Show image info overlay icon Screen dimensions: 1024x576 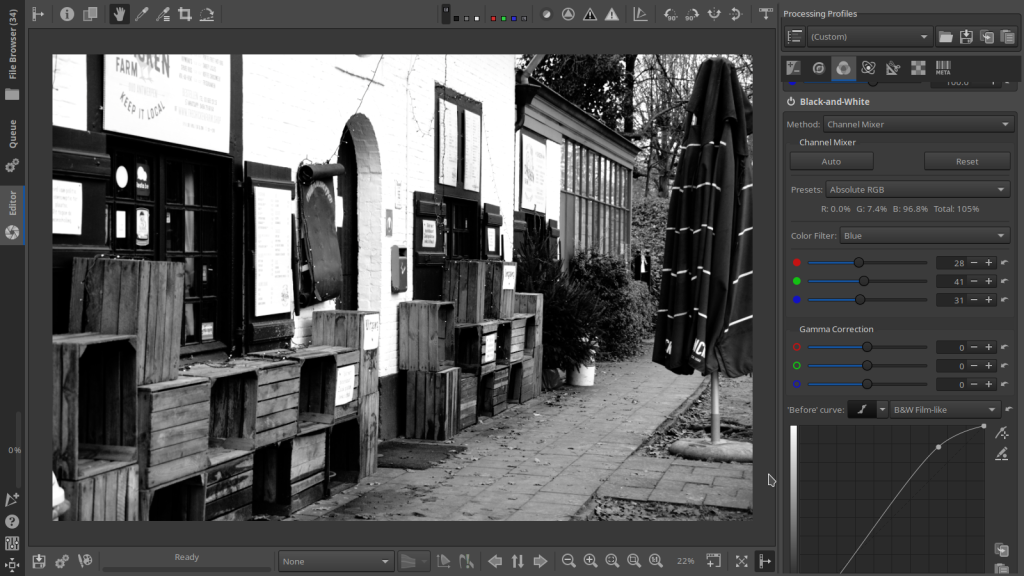[x=67, y=14]
